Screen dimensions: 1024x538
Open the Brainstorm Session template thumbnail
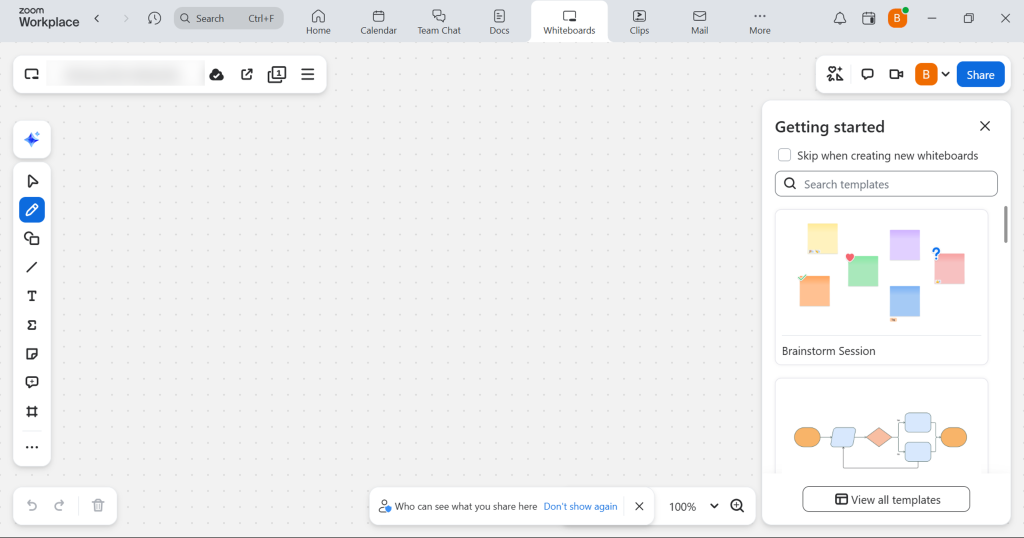pyautogui.click(x=881, y=272)
